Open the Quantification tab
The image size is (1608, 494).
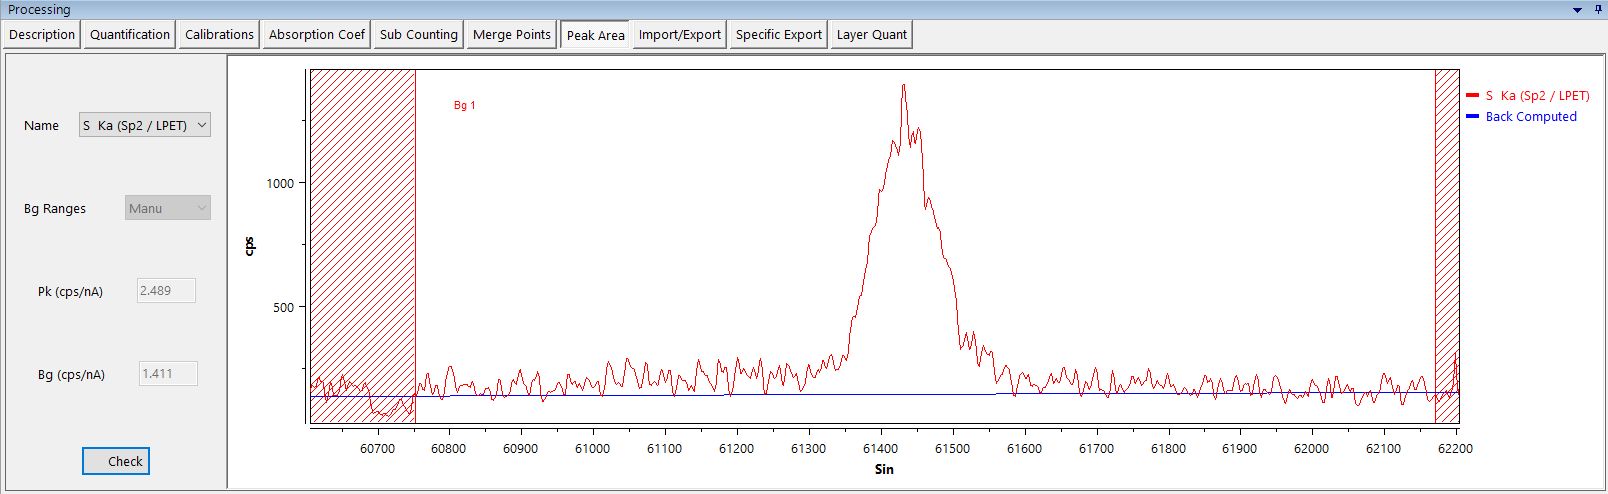click(x=130, y=35)
